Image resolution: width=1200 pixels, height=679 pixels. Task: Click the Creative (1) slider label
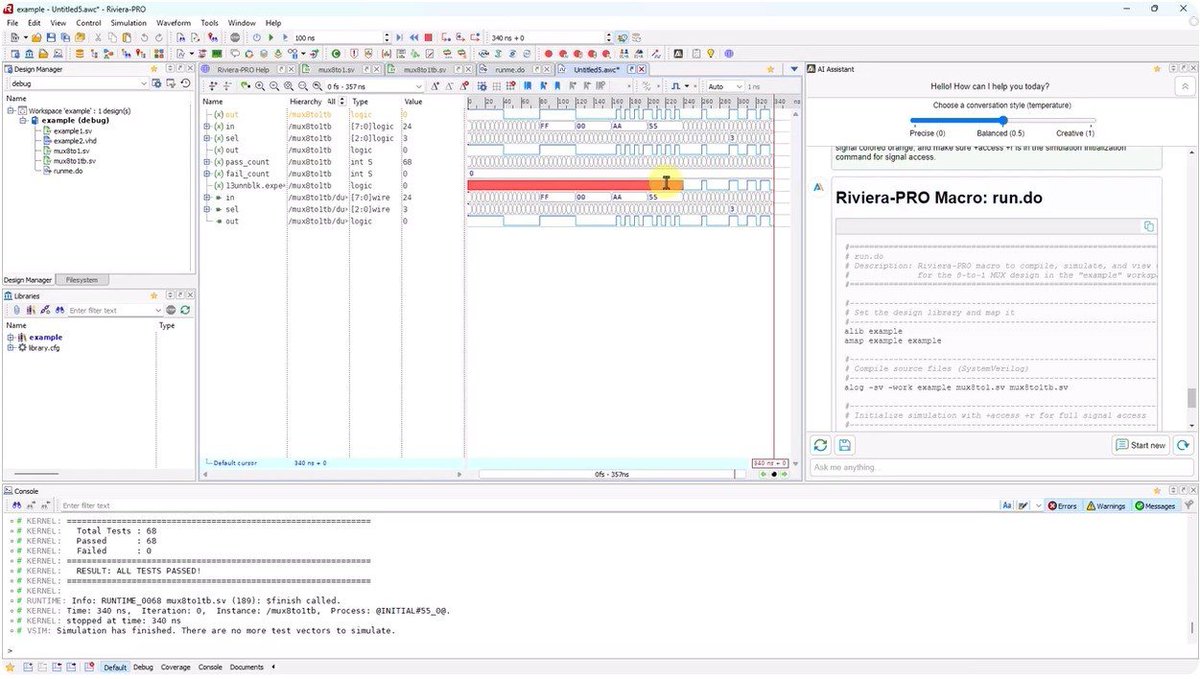point(1075,133)
